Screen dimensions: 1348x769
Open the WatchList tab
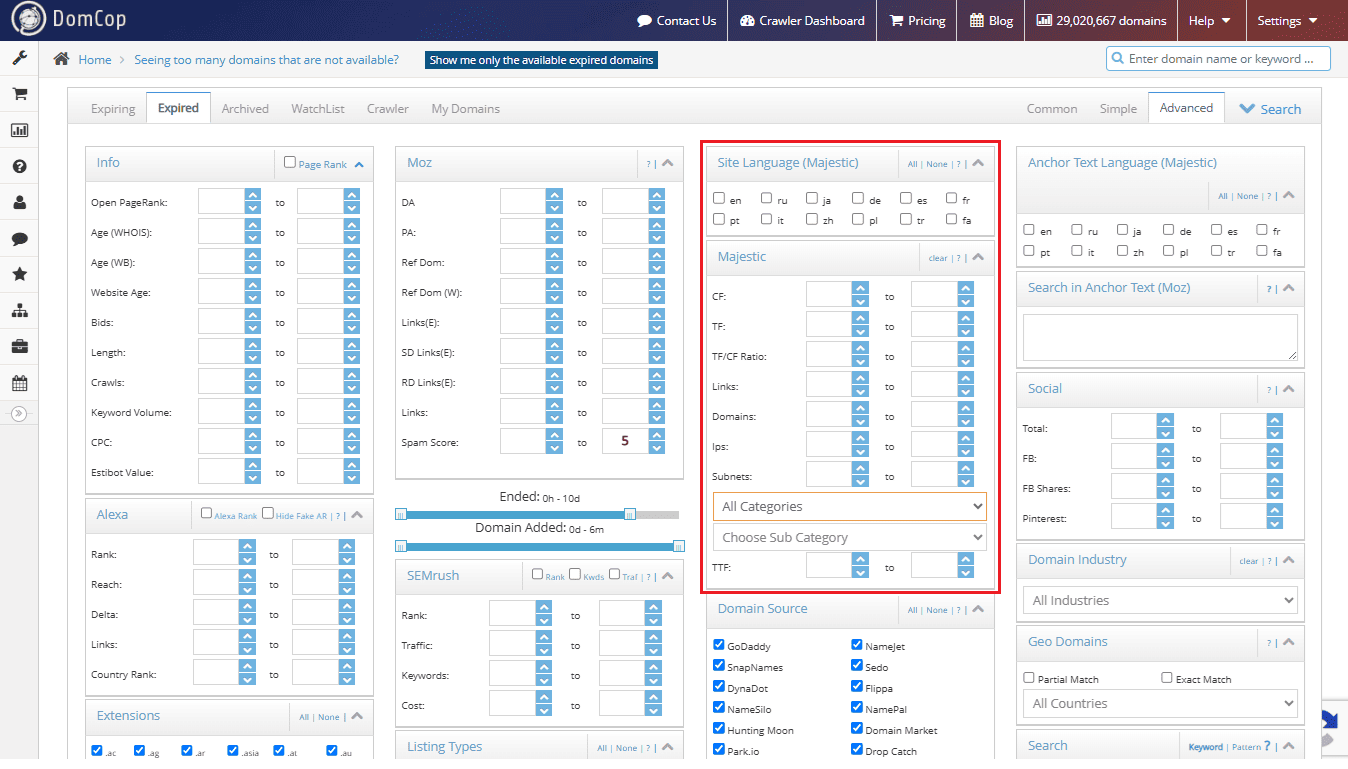click(318, 109)
